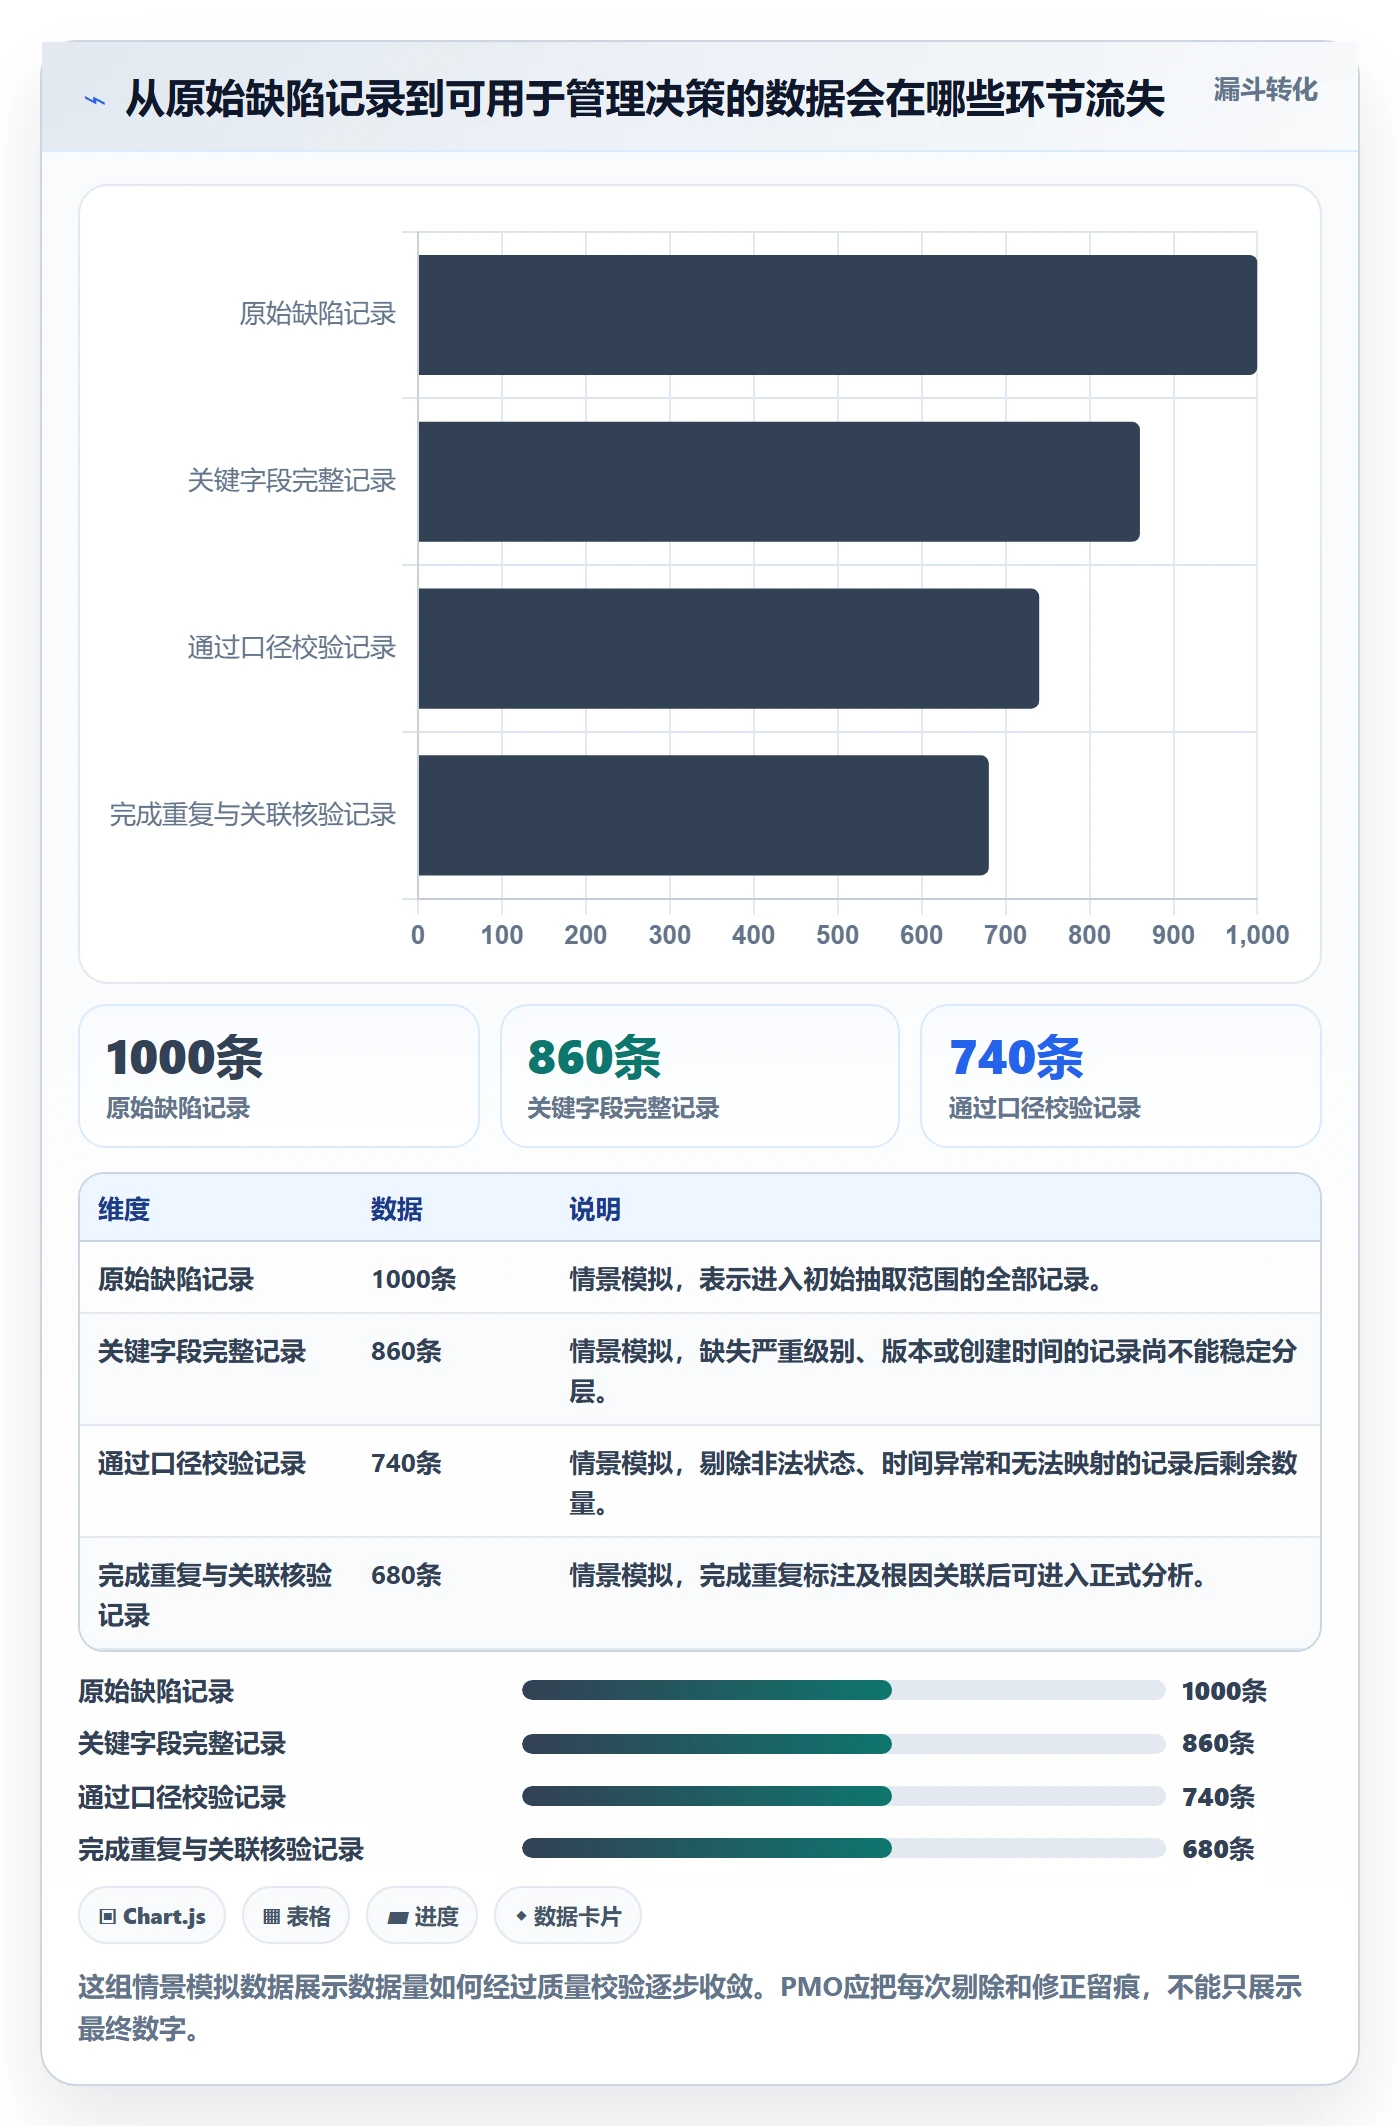Select the 860条 cell in the table

(x=407, y=1351)
